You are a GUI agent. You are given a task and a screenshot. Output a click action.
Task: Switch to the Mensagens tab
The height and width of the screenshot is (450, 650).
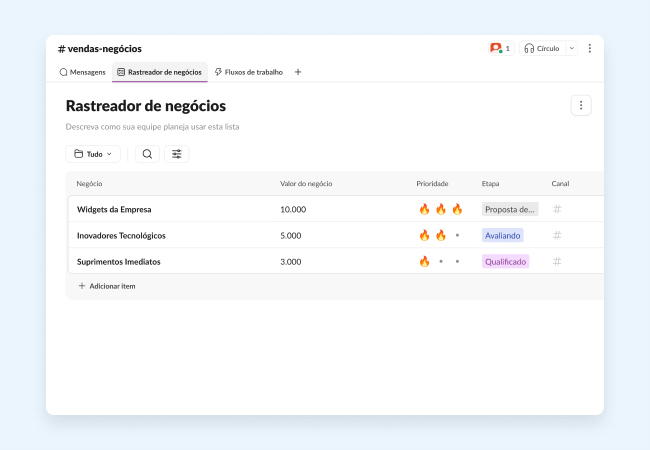click(x=82, y=72)
